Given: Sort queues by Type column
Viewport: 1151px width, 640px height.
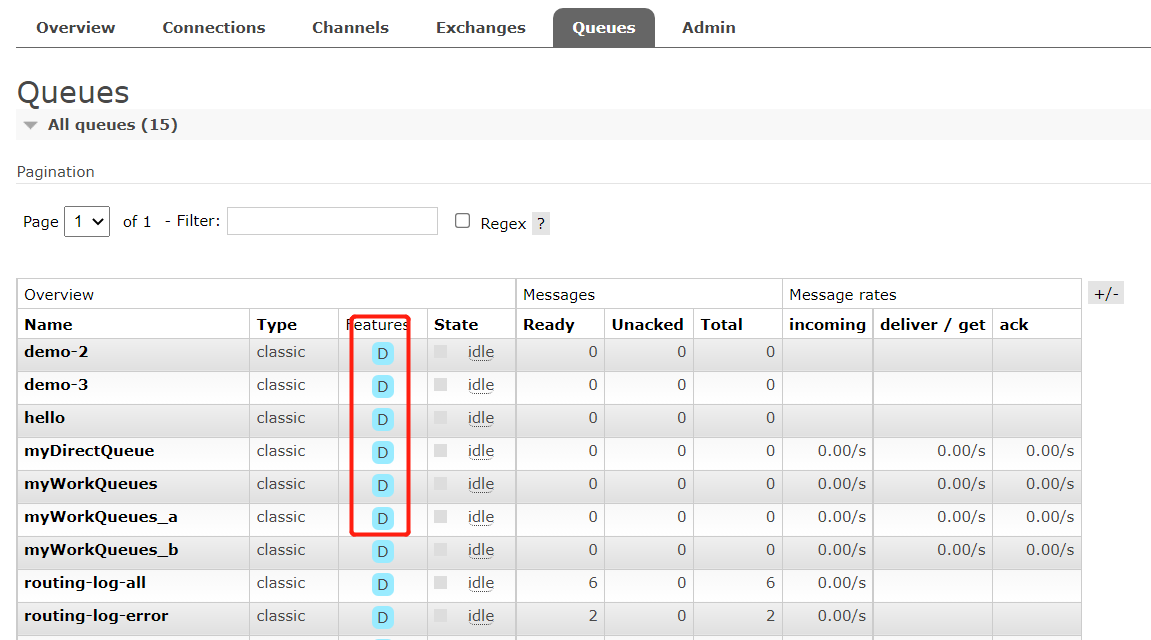Looking at the screenshot, I should (x=277, y=324).
